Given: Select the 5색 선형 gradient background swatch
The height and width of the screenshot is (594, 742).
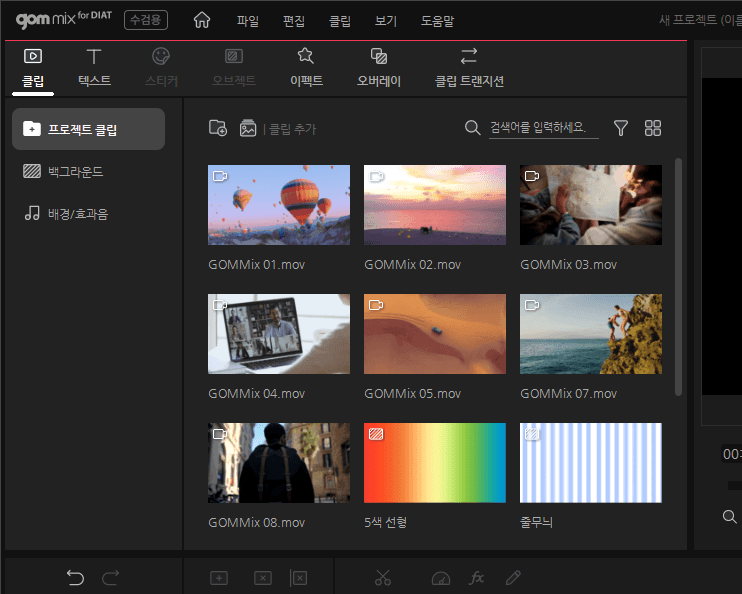Looking at the screenshot, I should [435, 463].
